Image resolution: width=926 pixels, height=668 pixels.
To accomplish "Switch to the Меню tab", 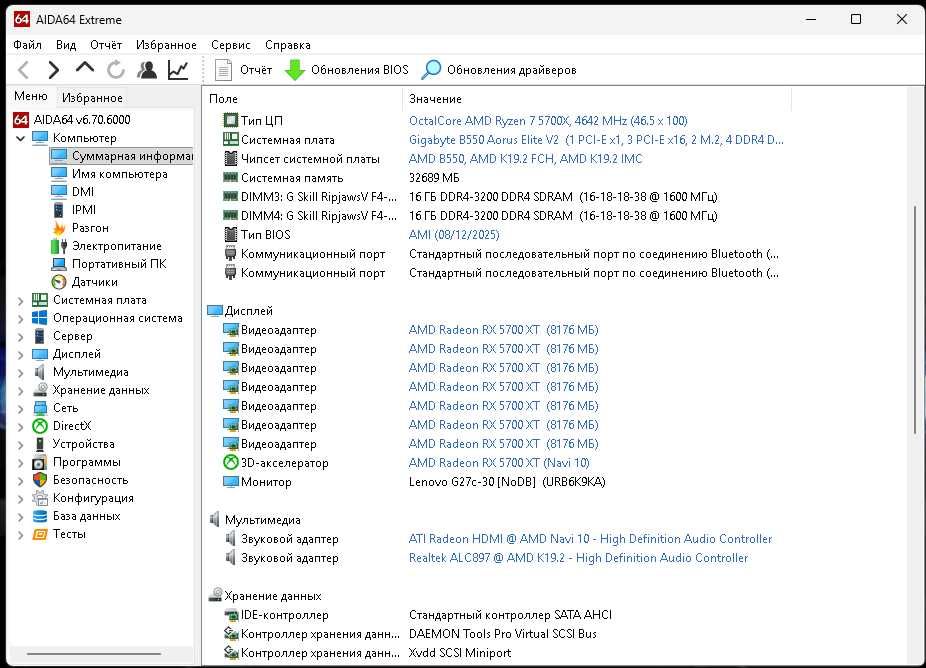I will click(31, 96).
